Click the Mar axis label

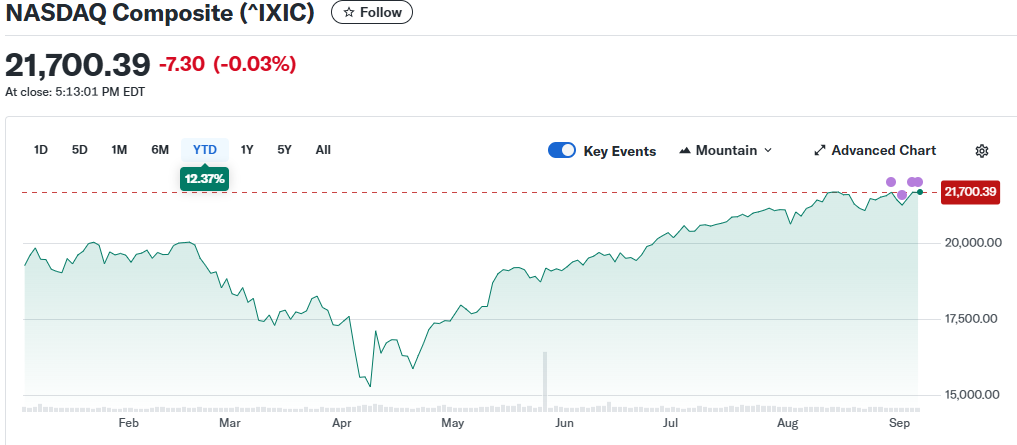(x=230, y=424)
